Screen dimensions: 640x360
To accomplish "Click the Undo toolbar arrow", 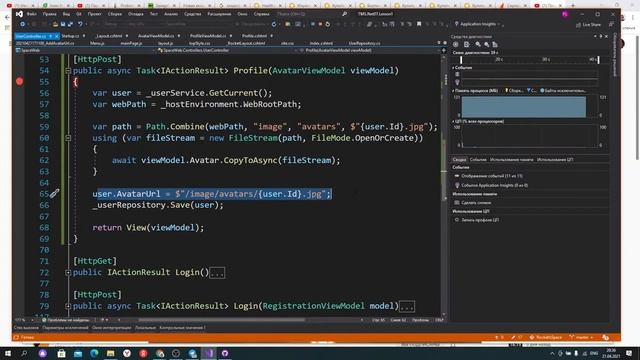I will pos(80,24).
